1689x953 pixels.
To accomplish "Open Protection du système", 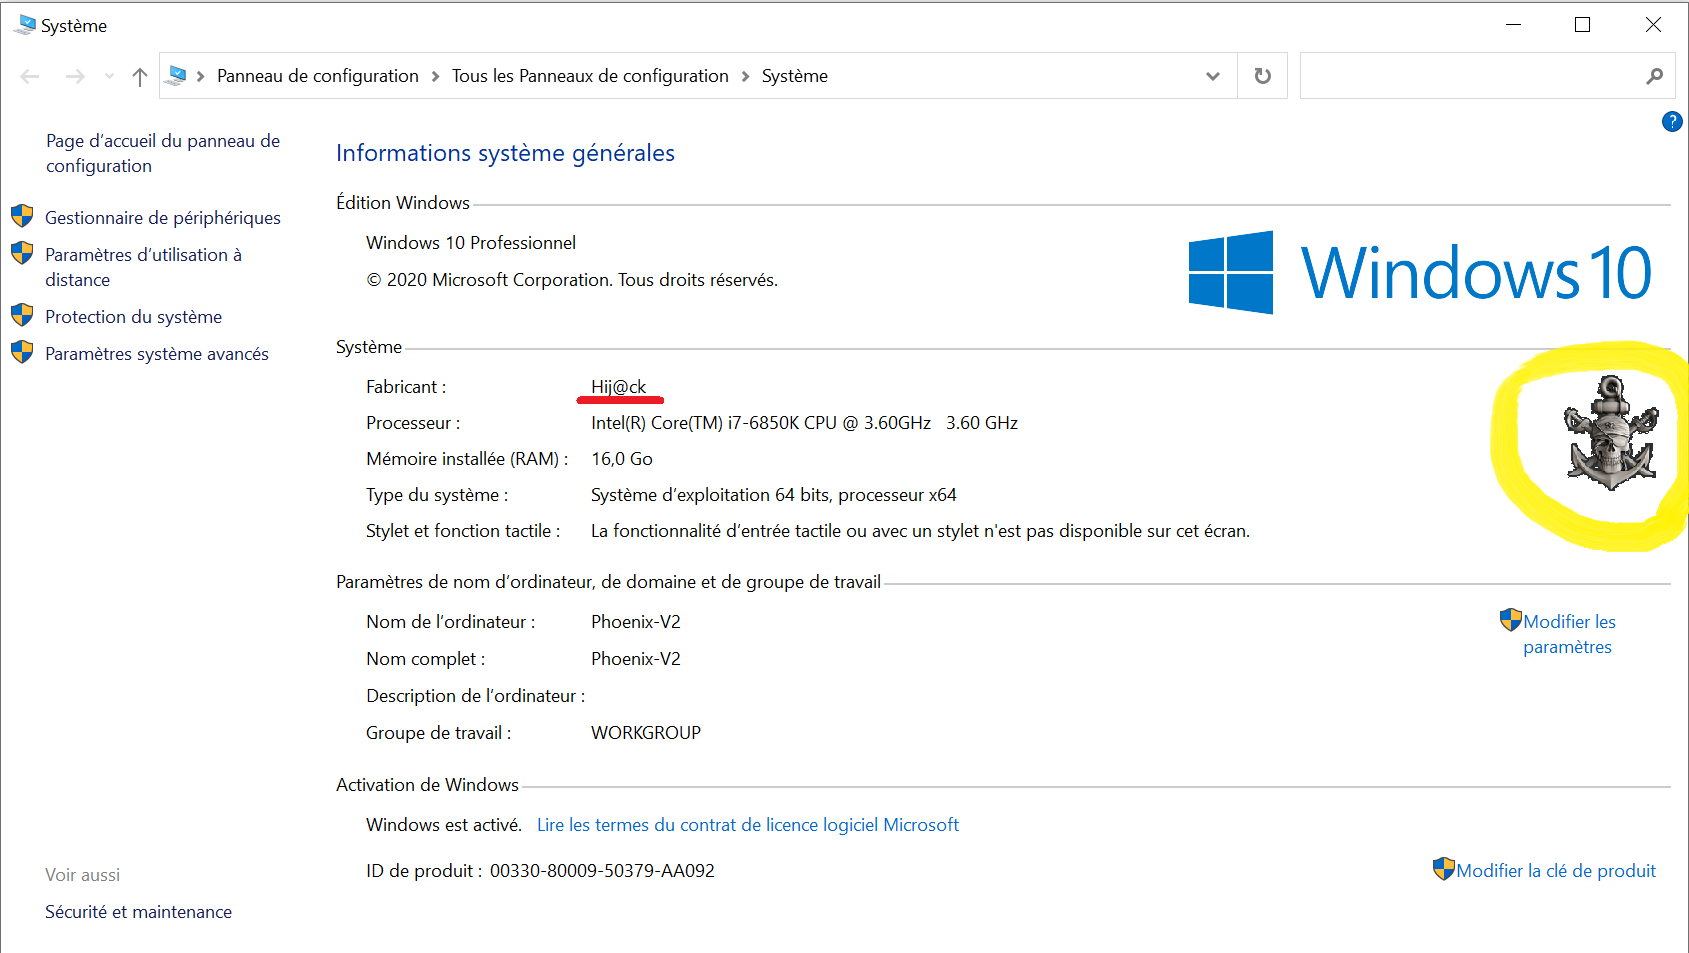I will (133, 316).
